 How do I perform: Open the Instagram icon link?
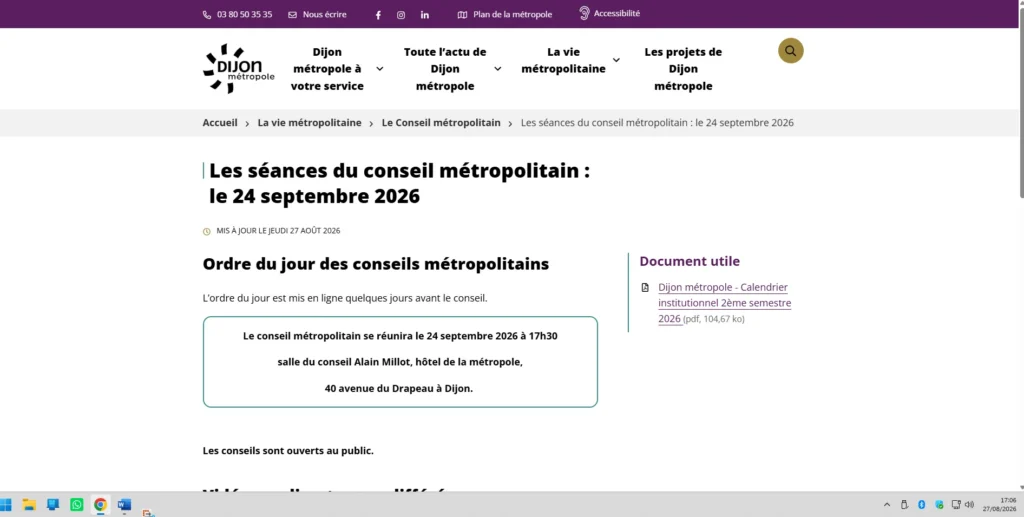tap(401, 15)
